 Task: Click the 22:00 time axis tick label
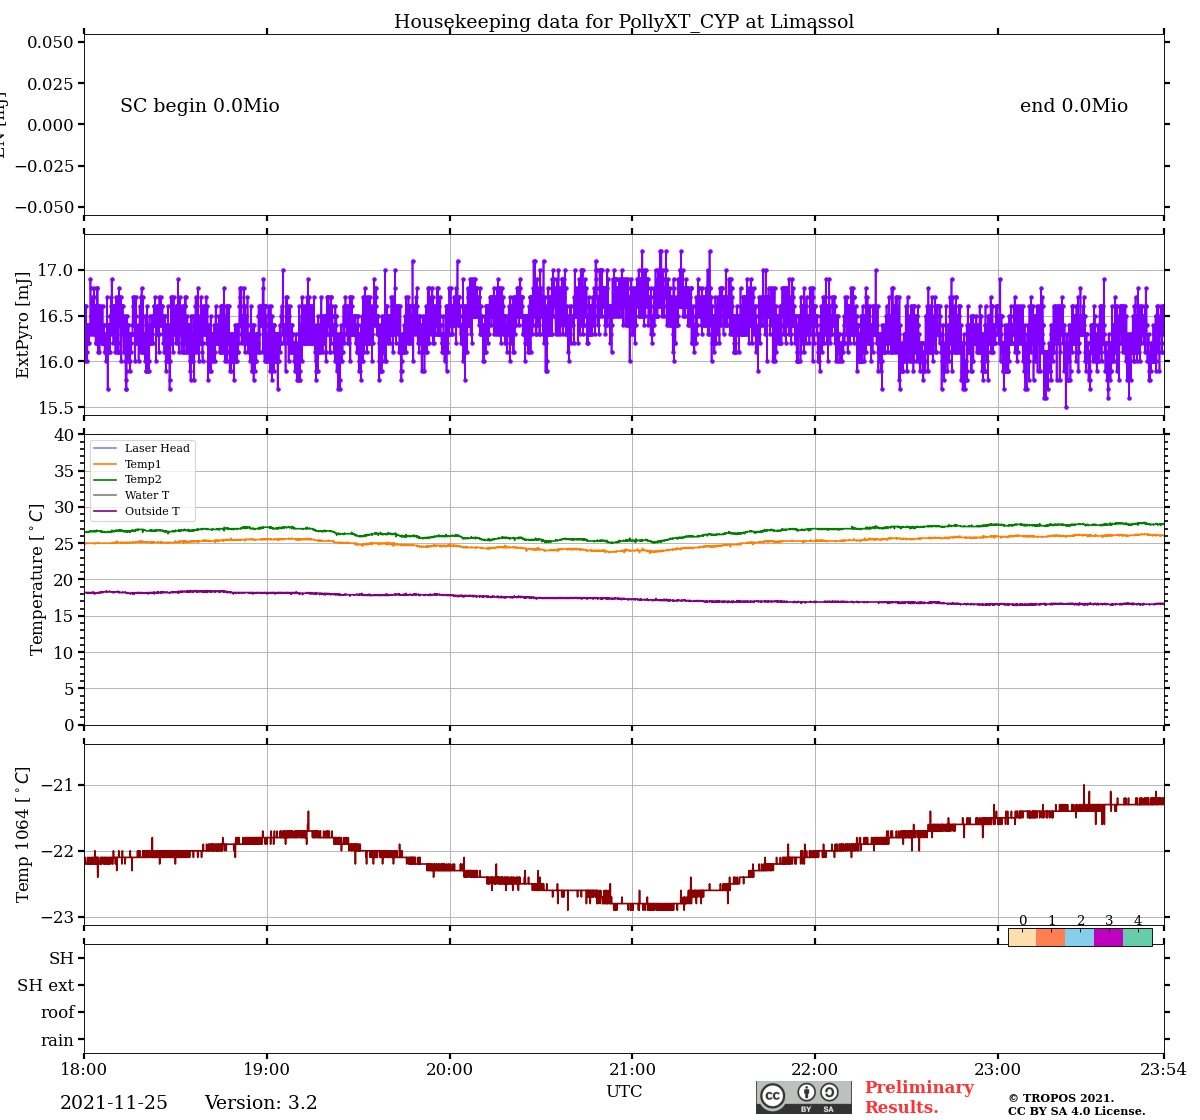815,1070
